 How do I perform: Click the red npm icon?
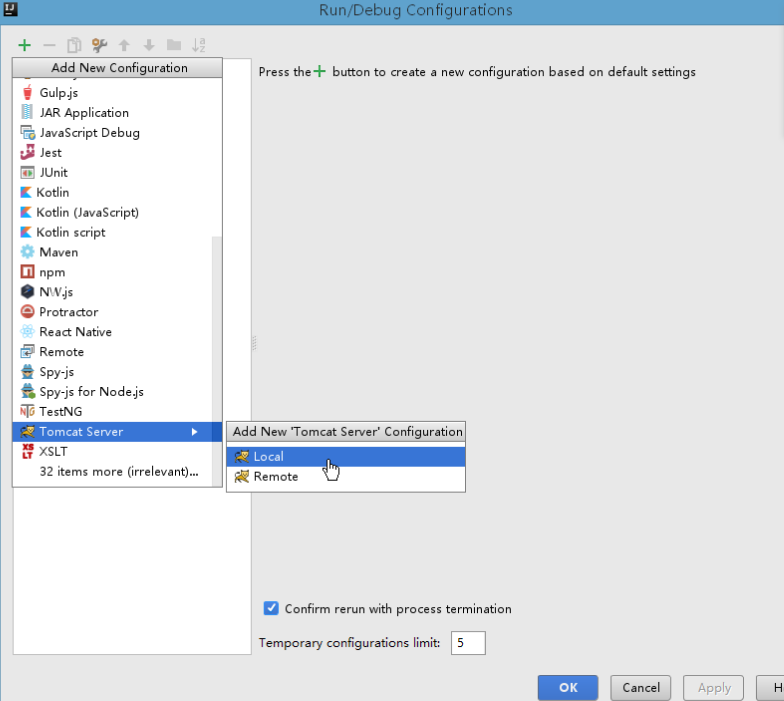pyautogui.click(x=28, y=272)
